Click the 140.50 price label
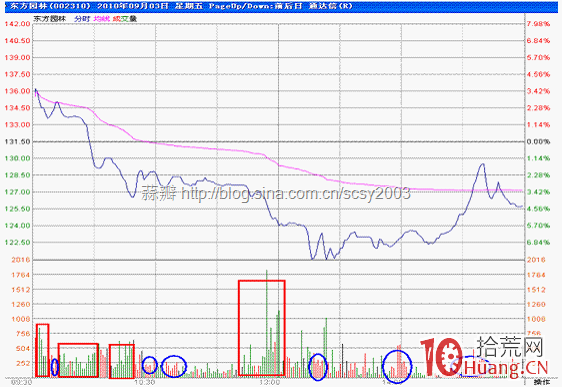 (x=17, y=40)
